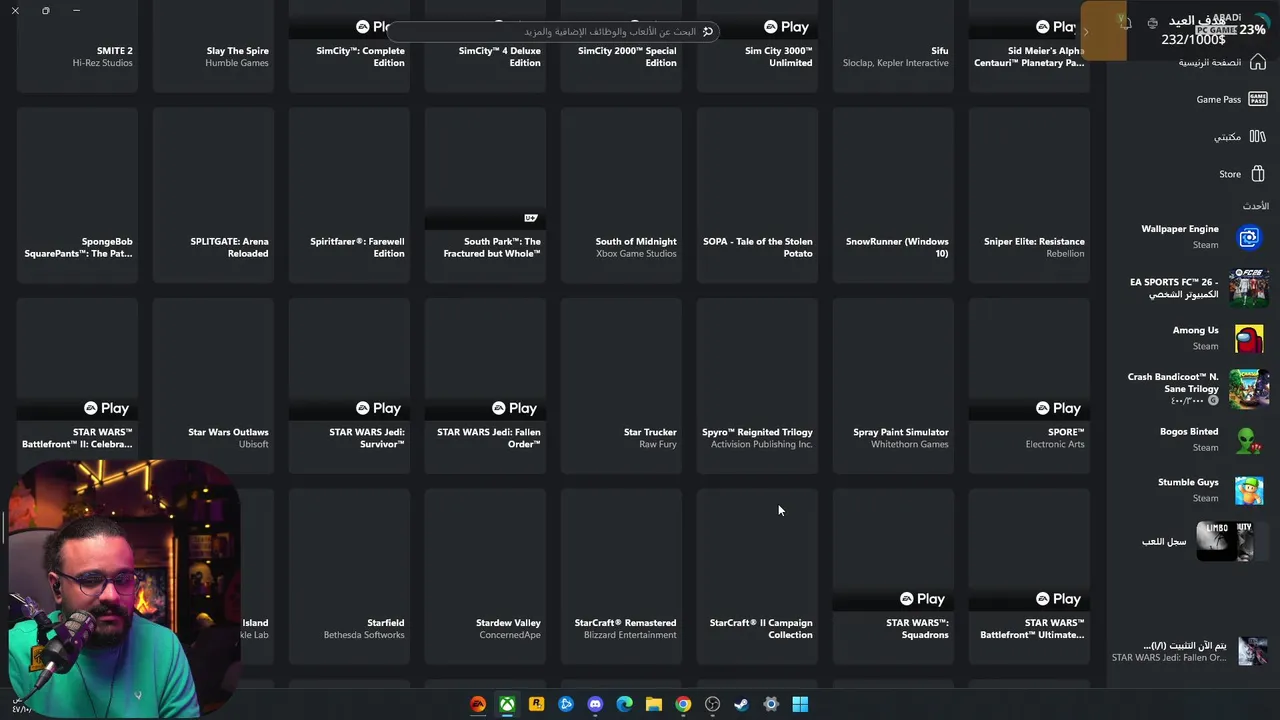Screen dimensions: 1280x720
Task: Open Spyro Reignited Trilogy tile
Action: point(757,386)
